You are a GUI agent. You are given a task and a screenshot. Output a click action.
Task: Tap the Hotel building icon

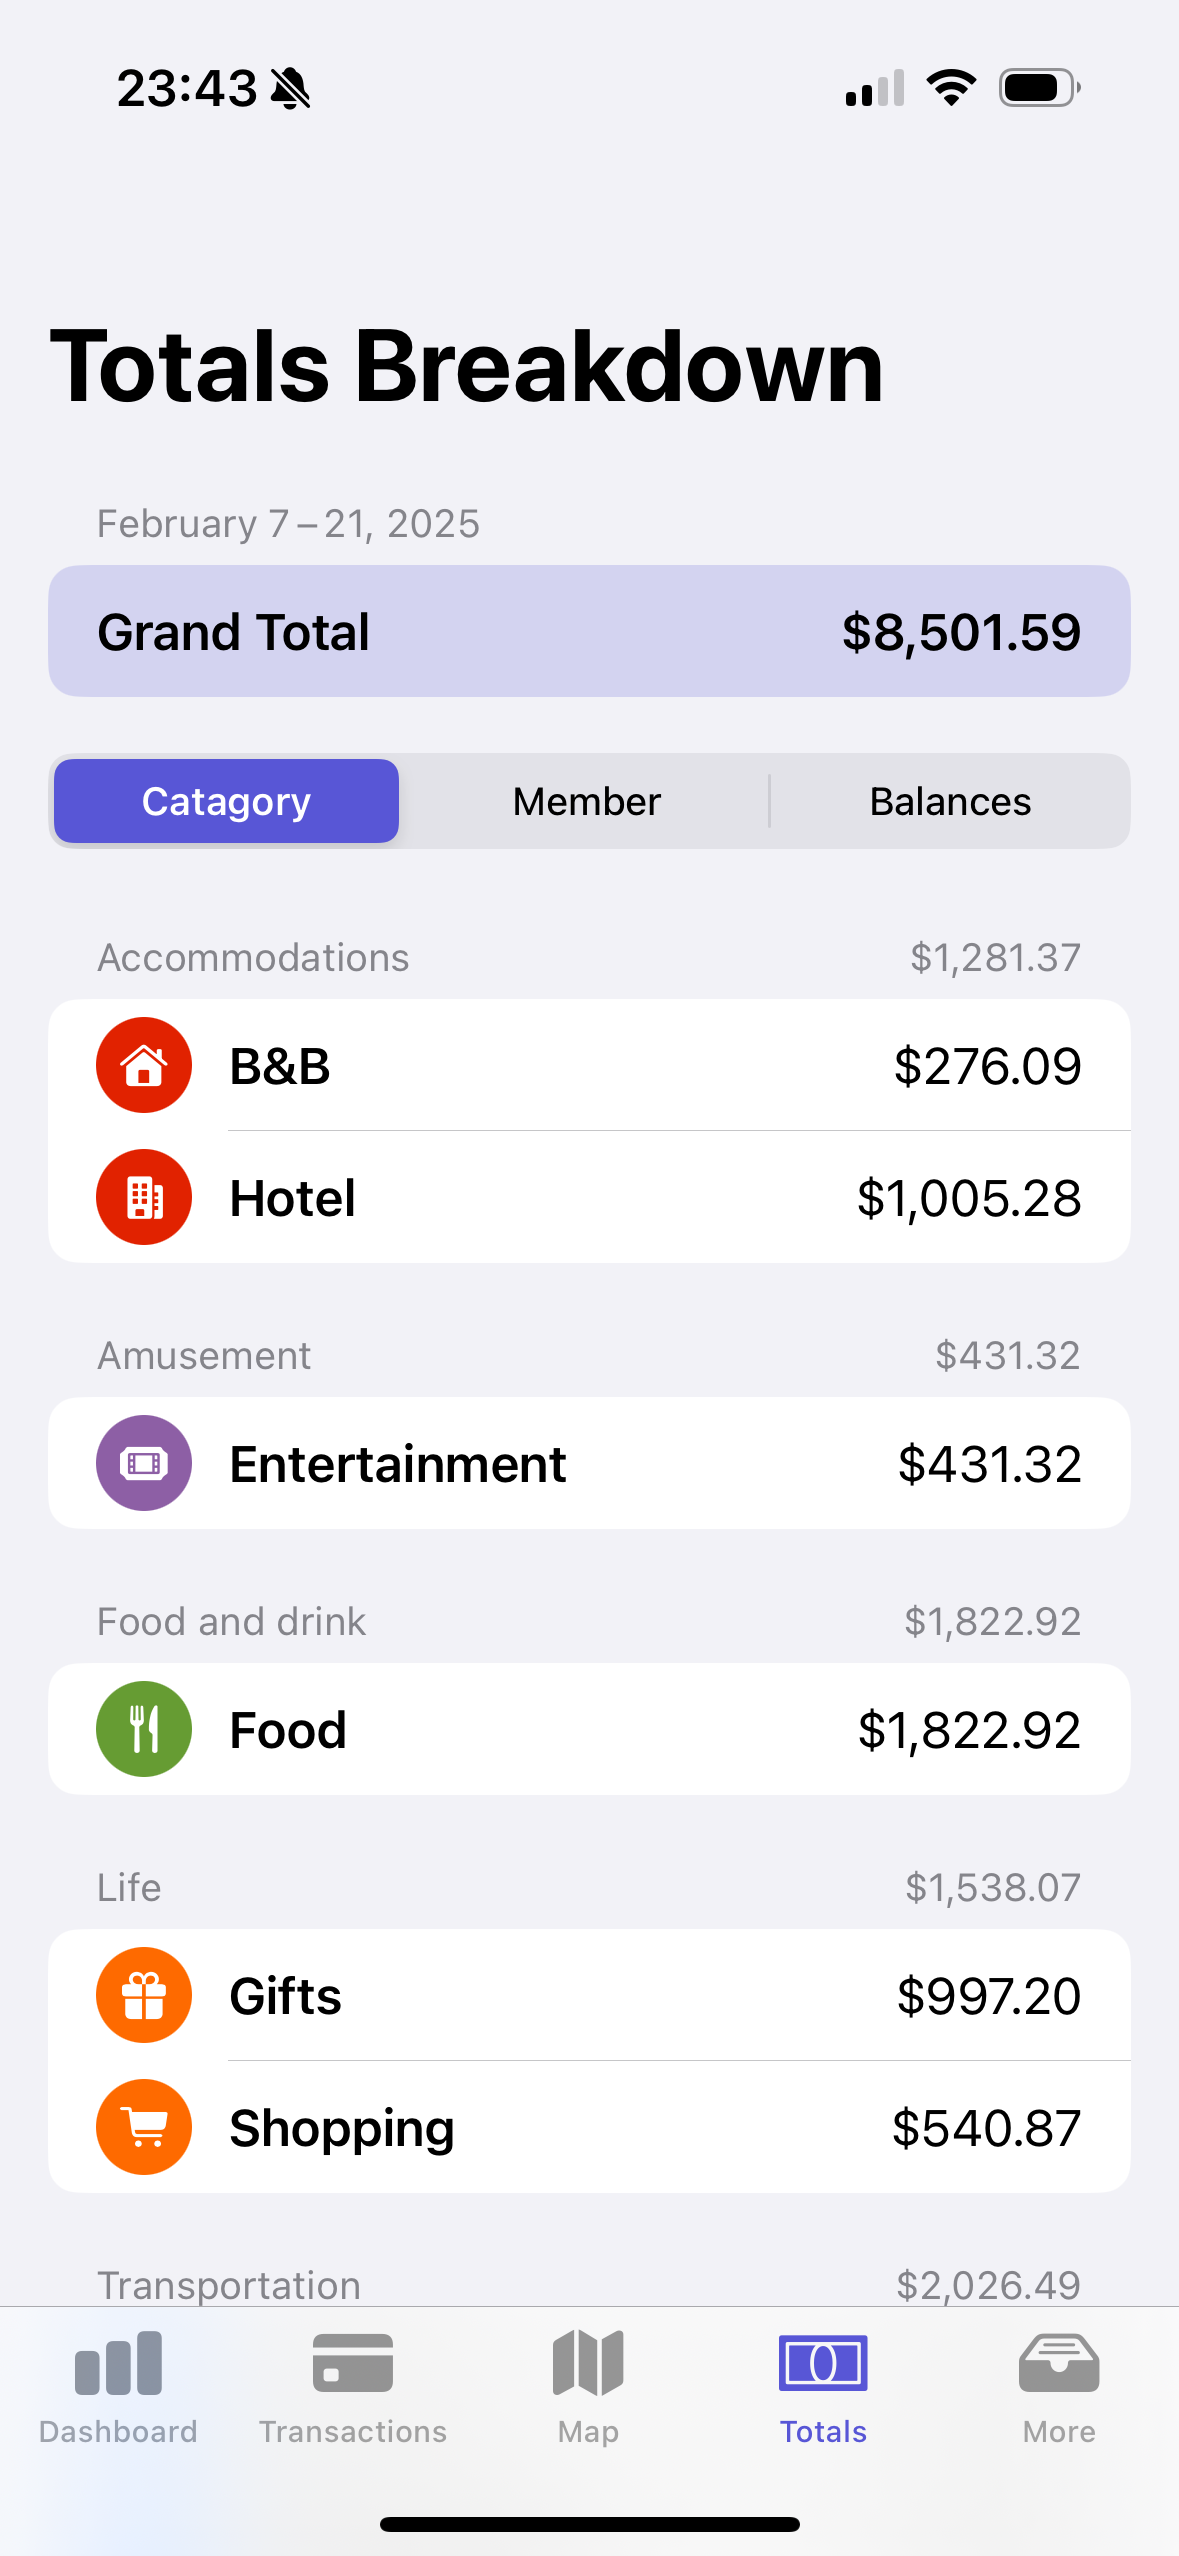144,1197
